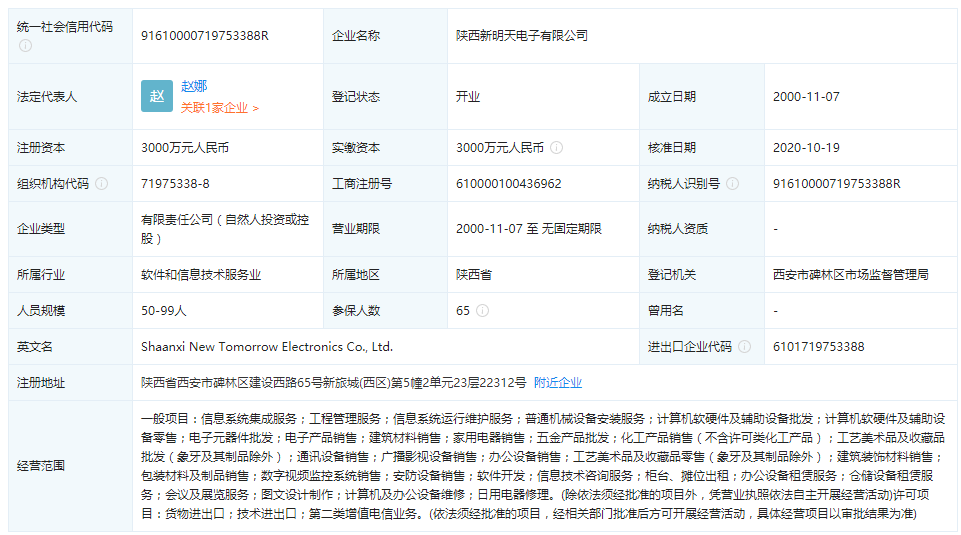The height and width of the screenshot is (535, 961).
Task: Click English name Shaanxi New Tomorrow Electronics
Action: 267,346
